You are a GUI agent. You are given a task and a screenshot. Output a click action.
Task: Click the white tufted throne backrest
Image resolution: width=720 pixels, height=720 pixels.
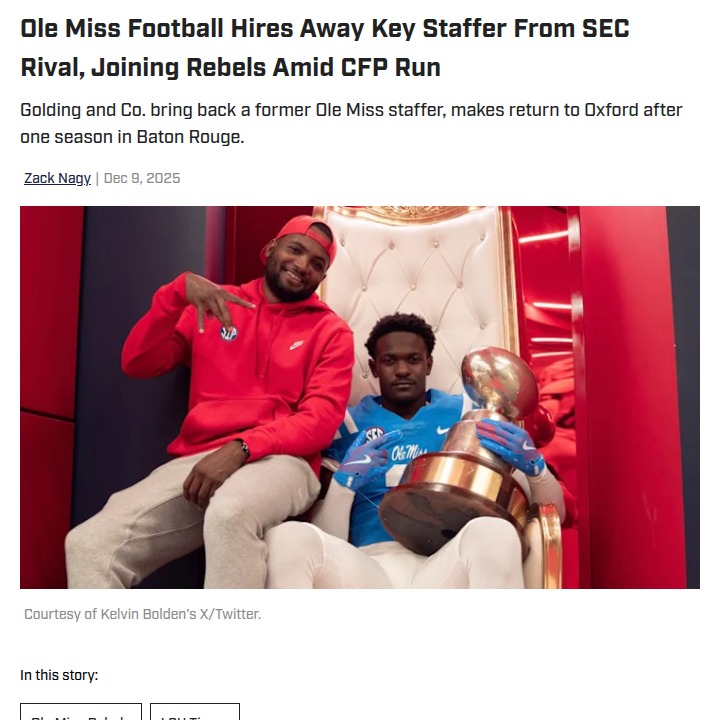coord(420,270)
